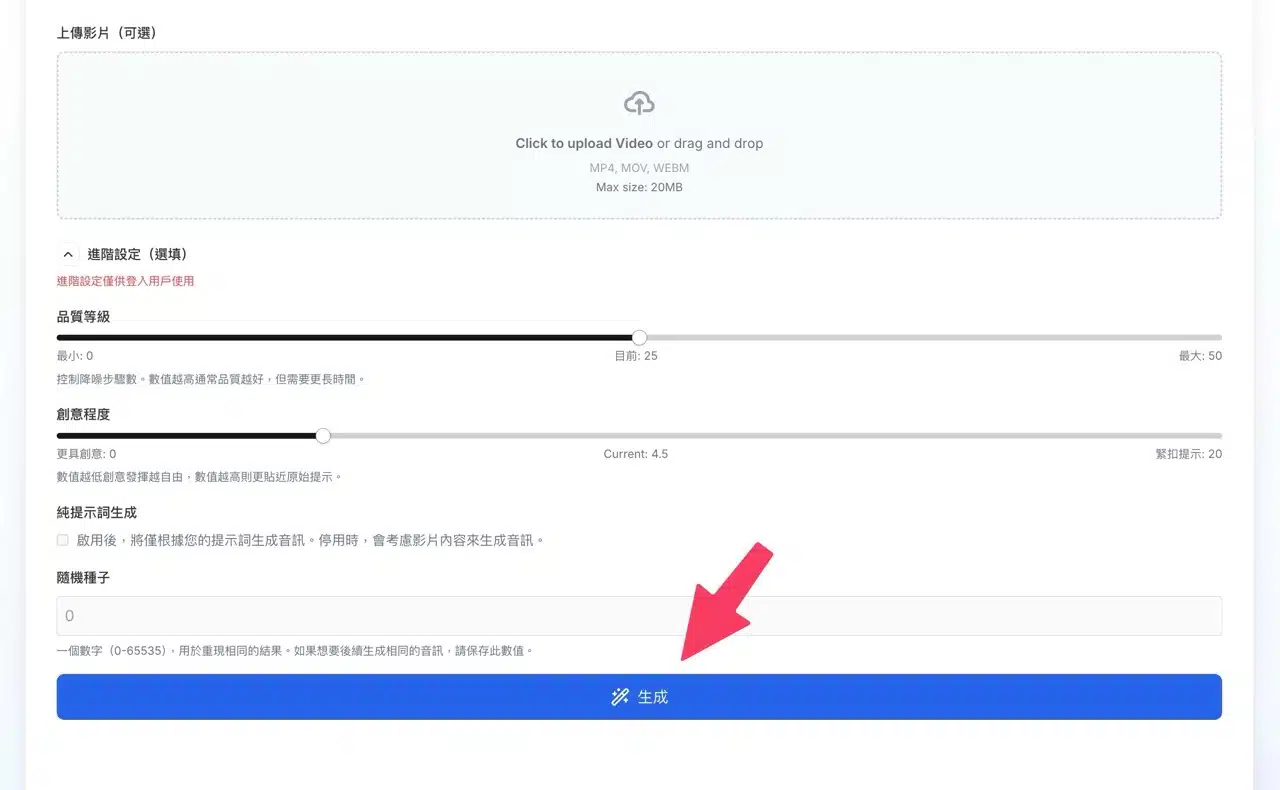The image size is (1280, 790).
Task: Click the cloud upload icon
Action: tap(639, 102)
